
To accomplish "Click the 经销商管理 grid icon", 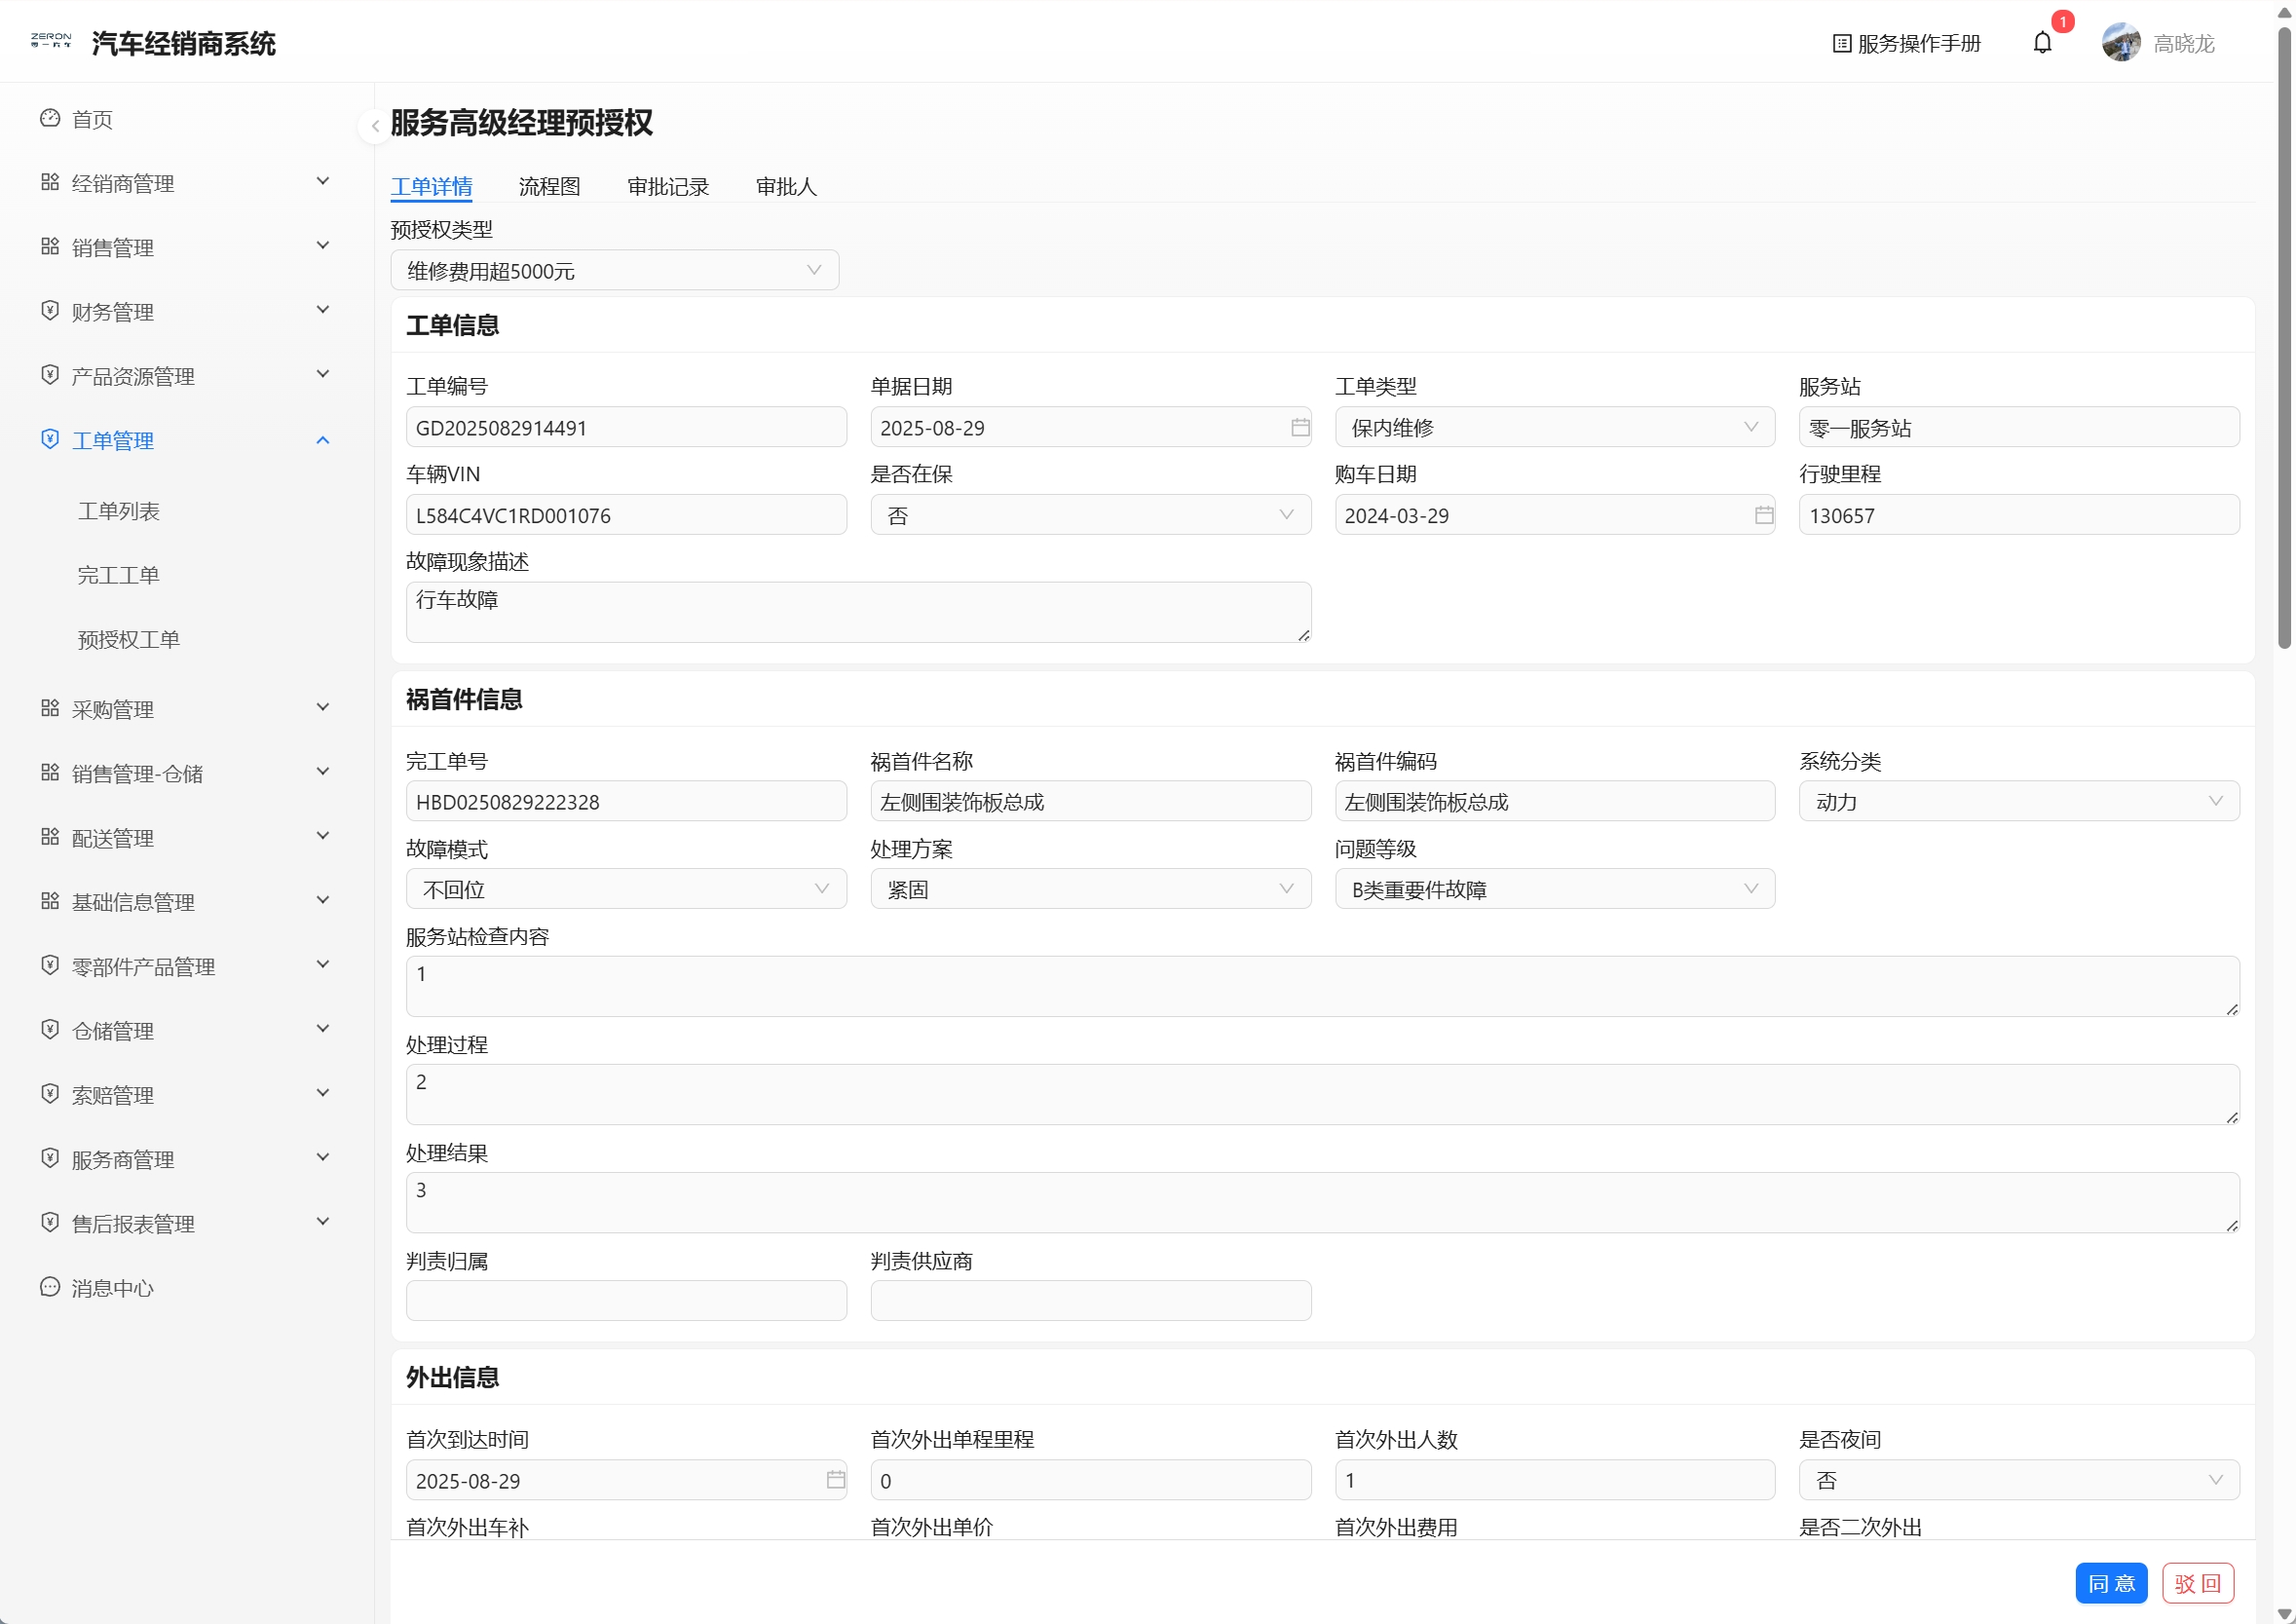I will (x=50, y=182).
